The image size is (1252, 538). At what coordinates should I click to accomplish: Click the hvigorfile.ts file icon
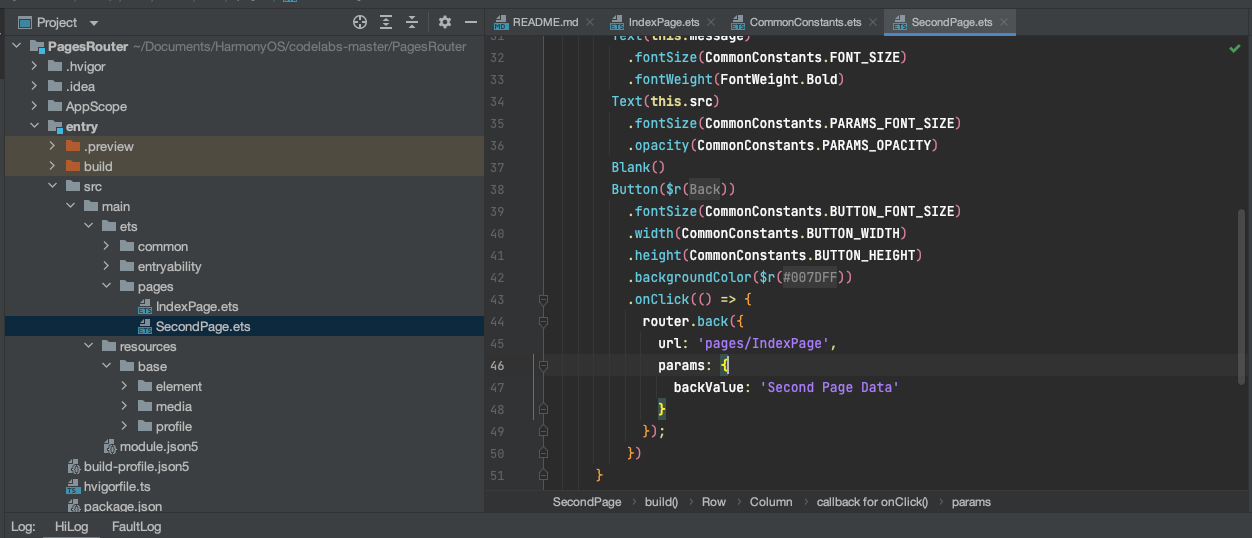point(73,486)
